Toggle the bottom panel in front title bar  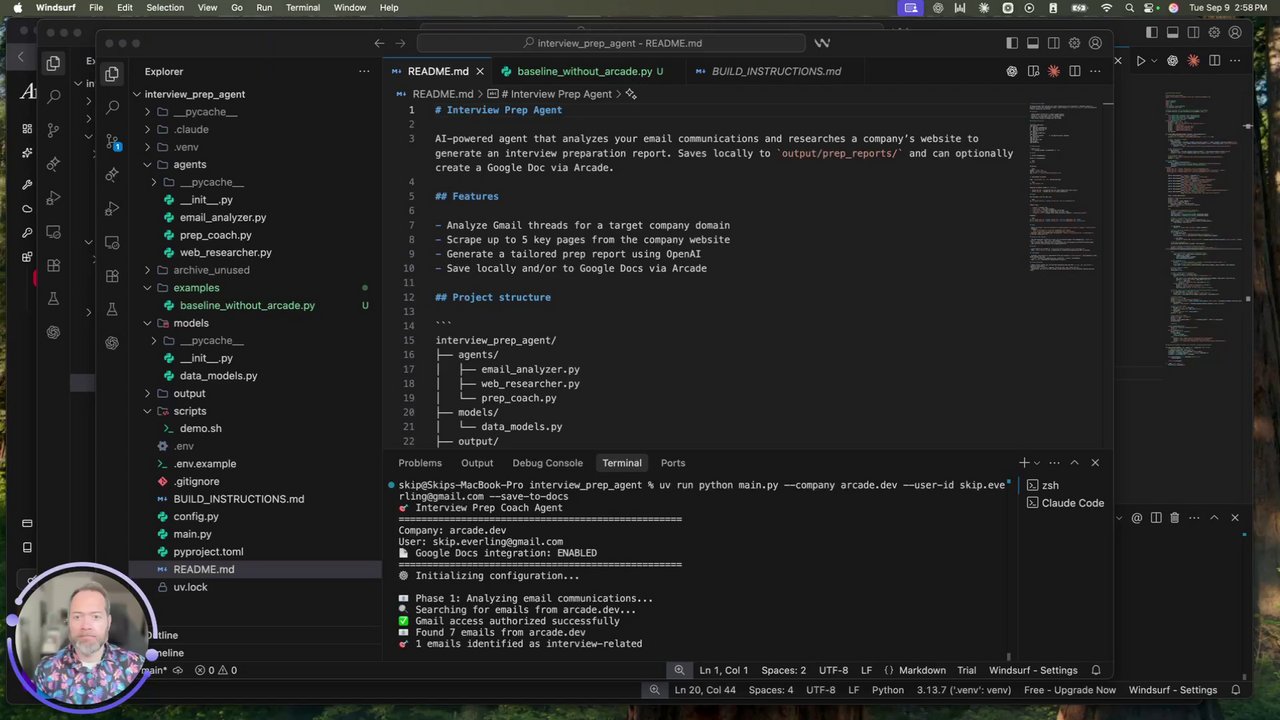click(1033, 43)
